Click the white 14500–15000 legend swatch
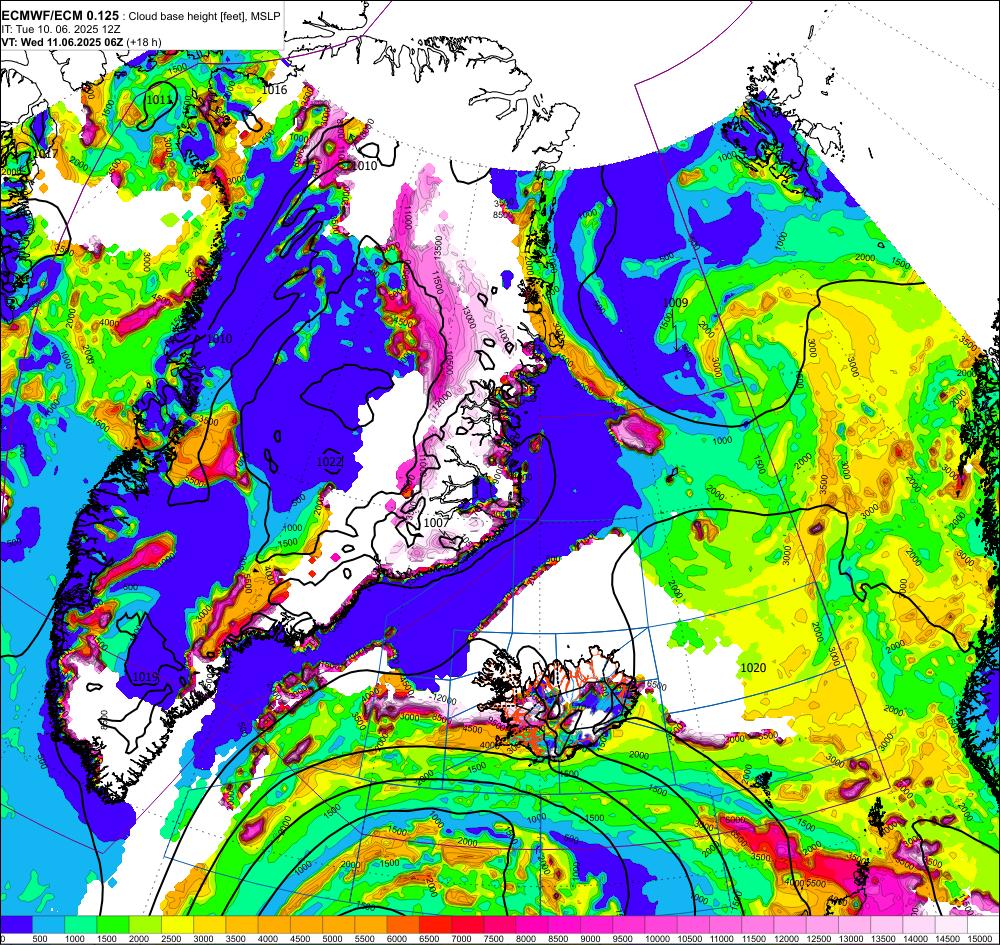 [x=951, y=925]
